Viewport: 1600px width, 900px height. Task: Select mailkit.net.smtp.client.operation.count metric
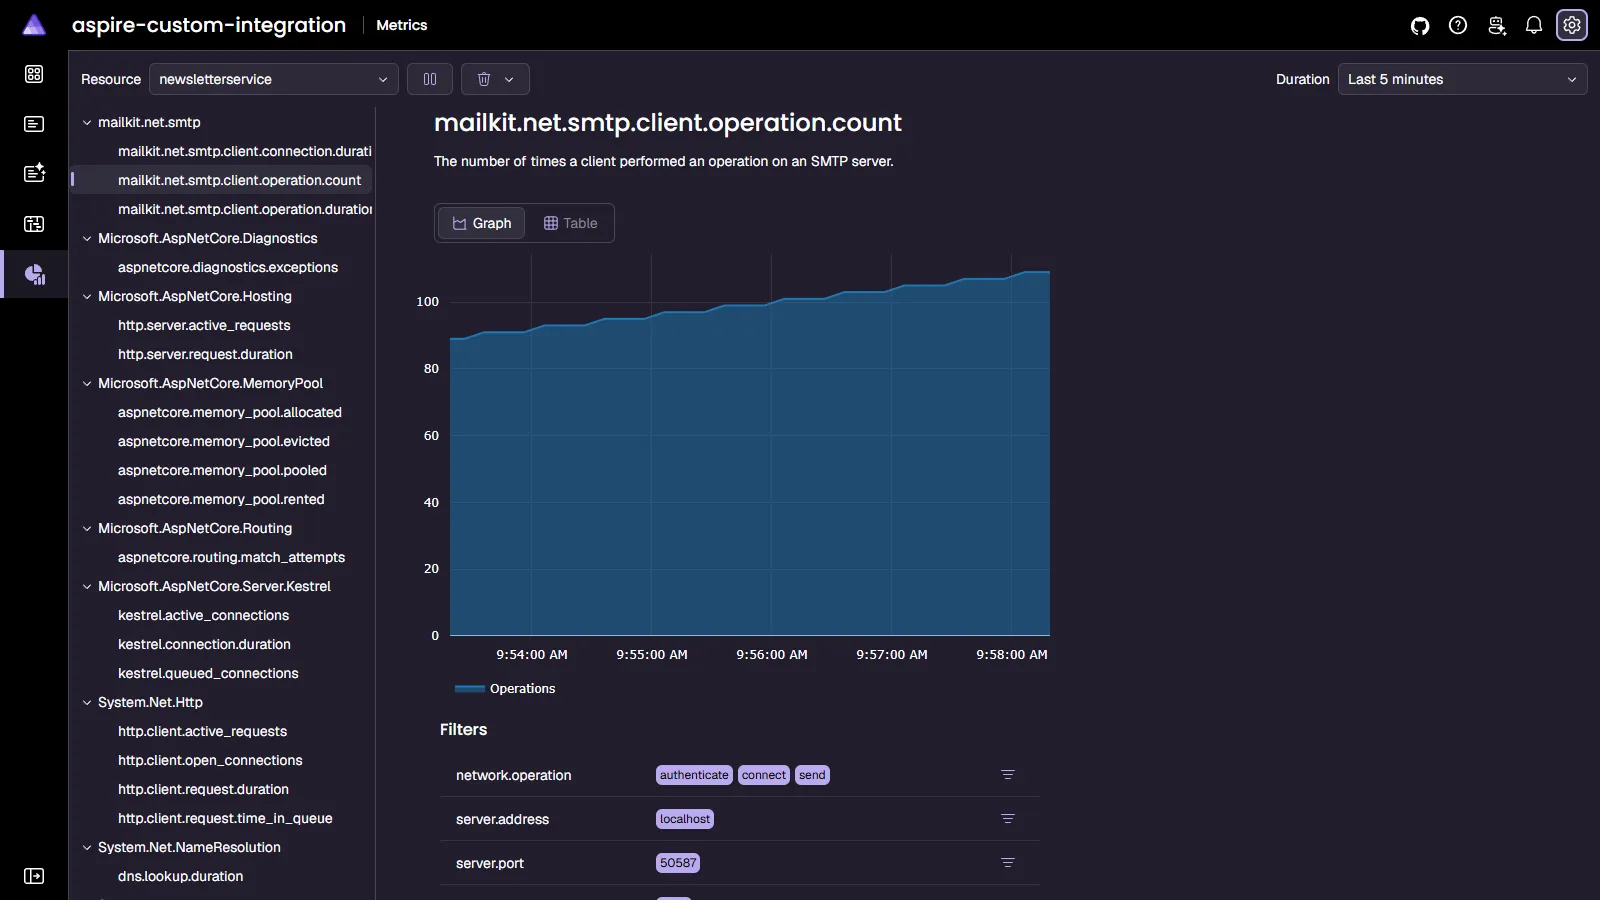point(239,180)
